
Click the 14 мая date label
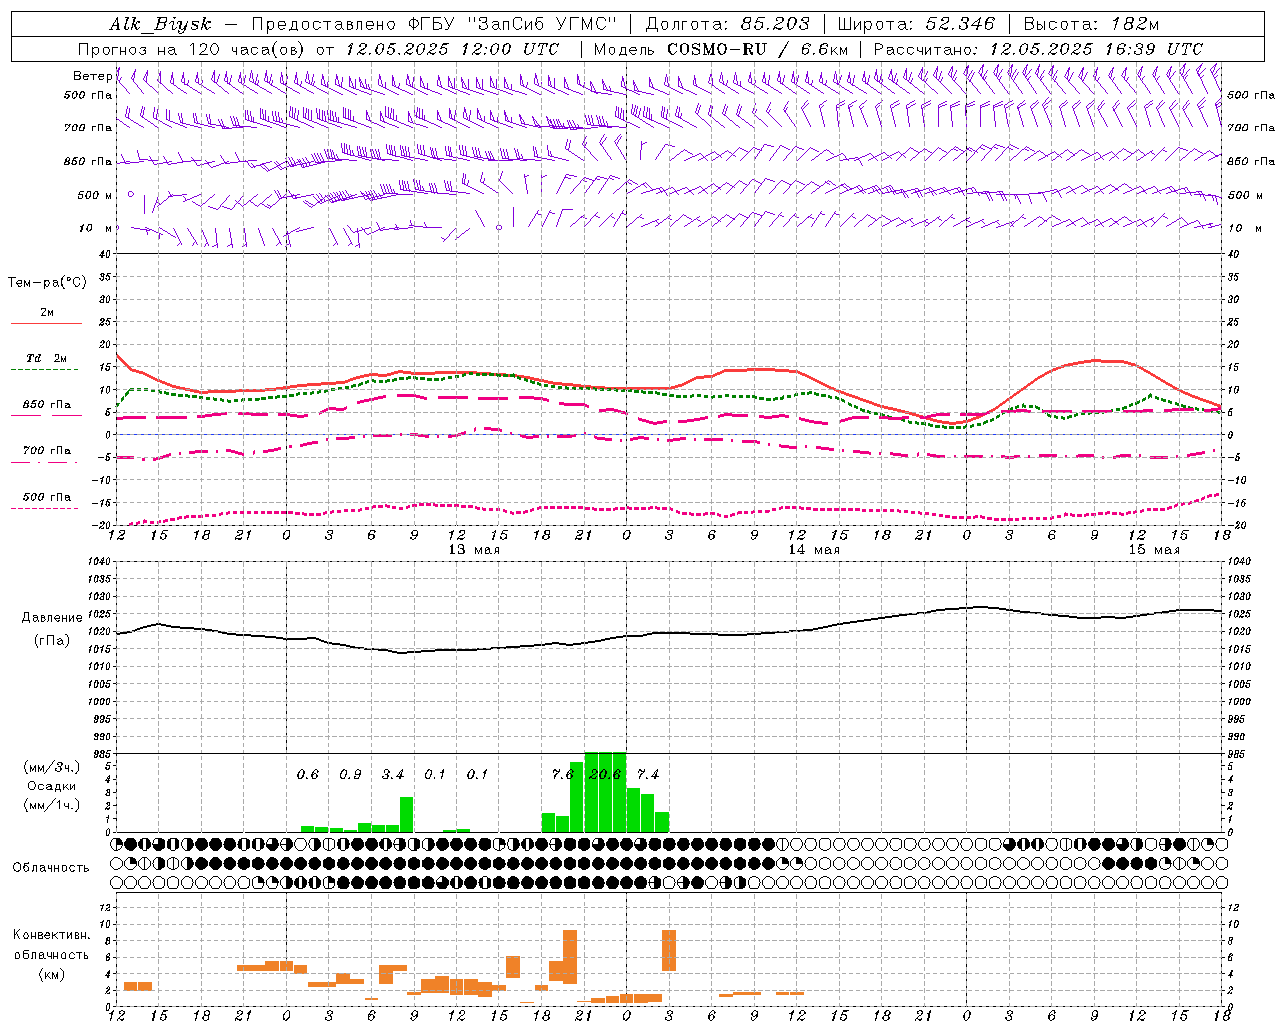814,550
